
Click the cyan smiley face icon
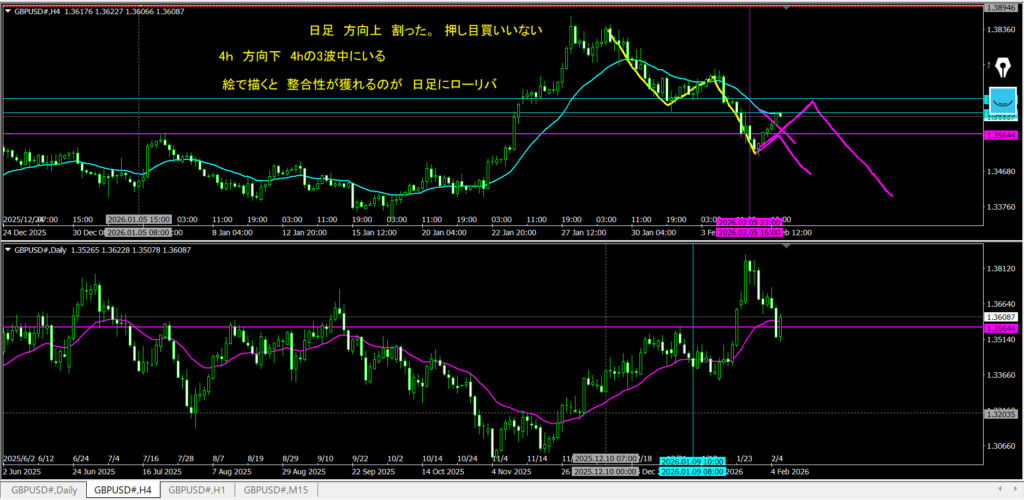(x=1002, y=102)
